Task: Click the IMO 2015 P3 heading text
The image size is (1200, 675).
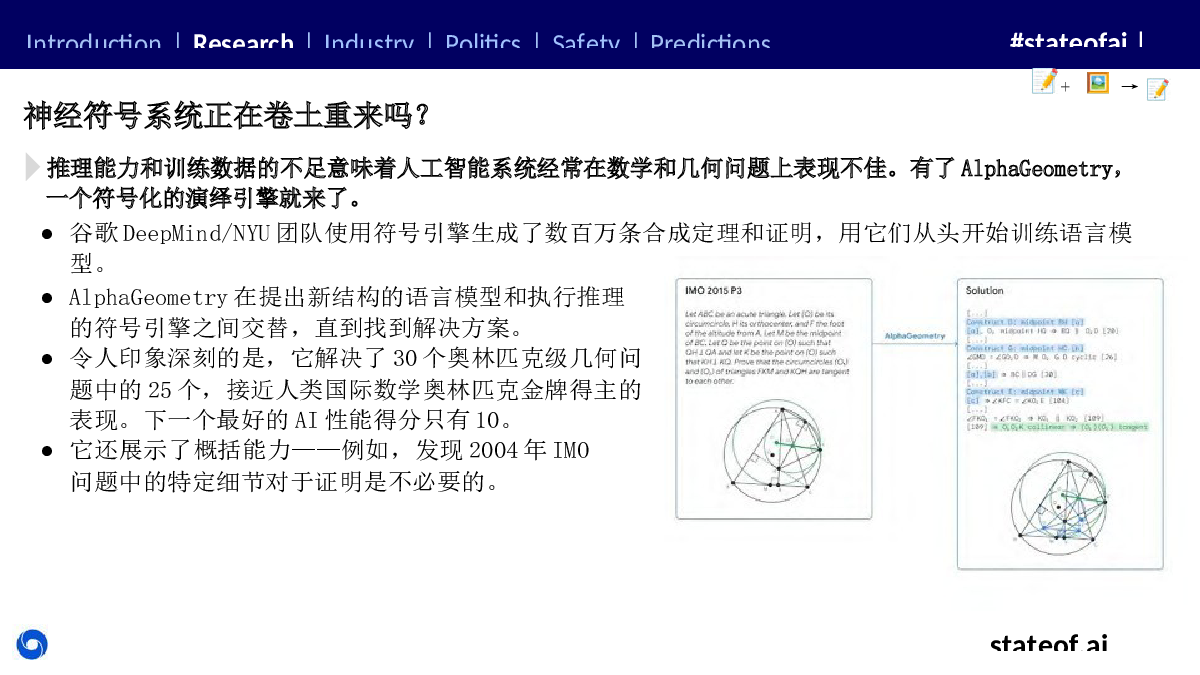Action: (713, 290)
